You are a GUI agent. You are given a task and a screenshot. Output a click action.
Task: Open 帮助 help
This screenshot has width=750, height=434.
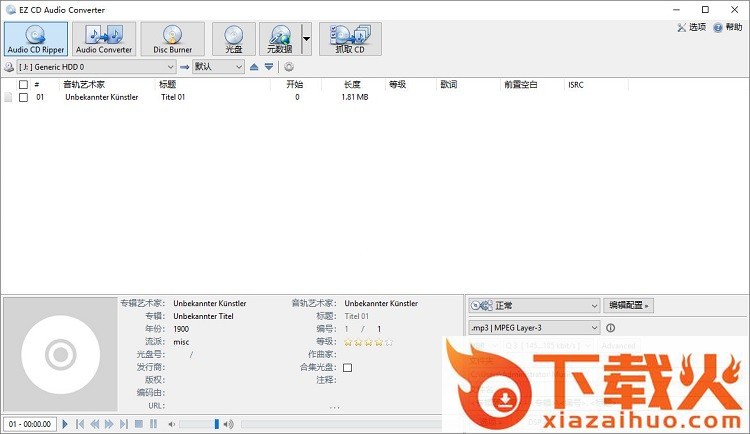tap(728, 27)
